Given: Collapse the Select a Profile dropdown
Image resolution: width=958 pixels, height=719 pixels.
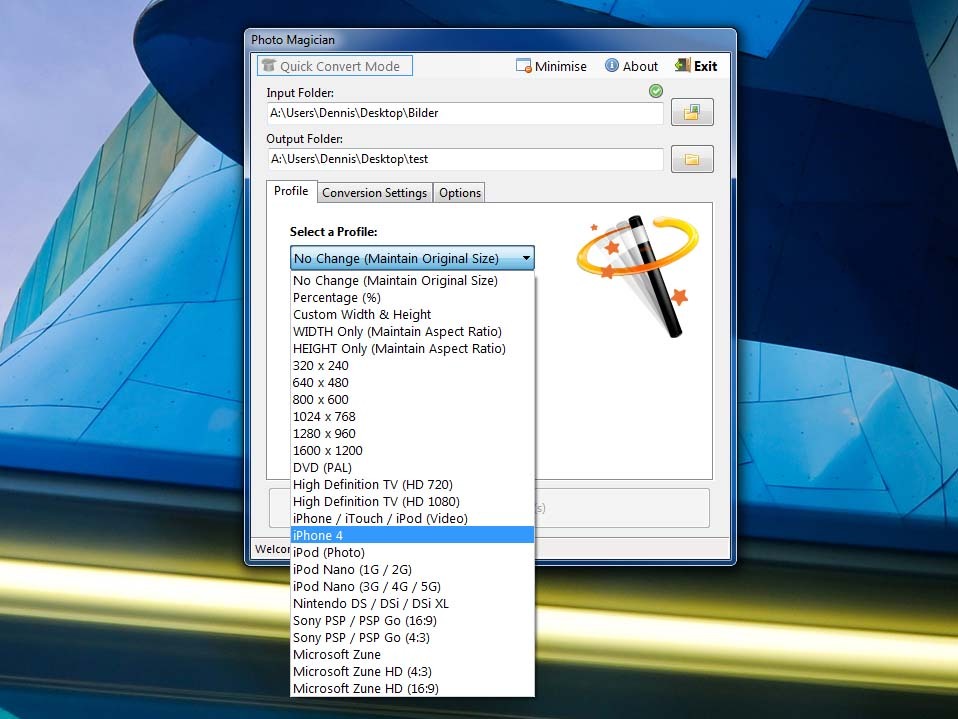Looking at the screenshot, I should [x=412, y=258].
